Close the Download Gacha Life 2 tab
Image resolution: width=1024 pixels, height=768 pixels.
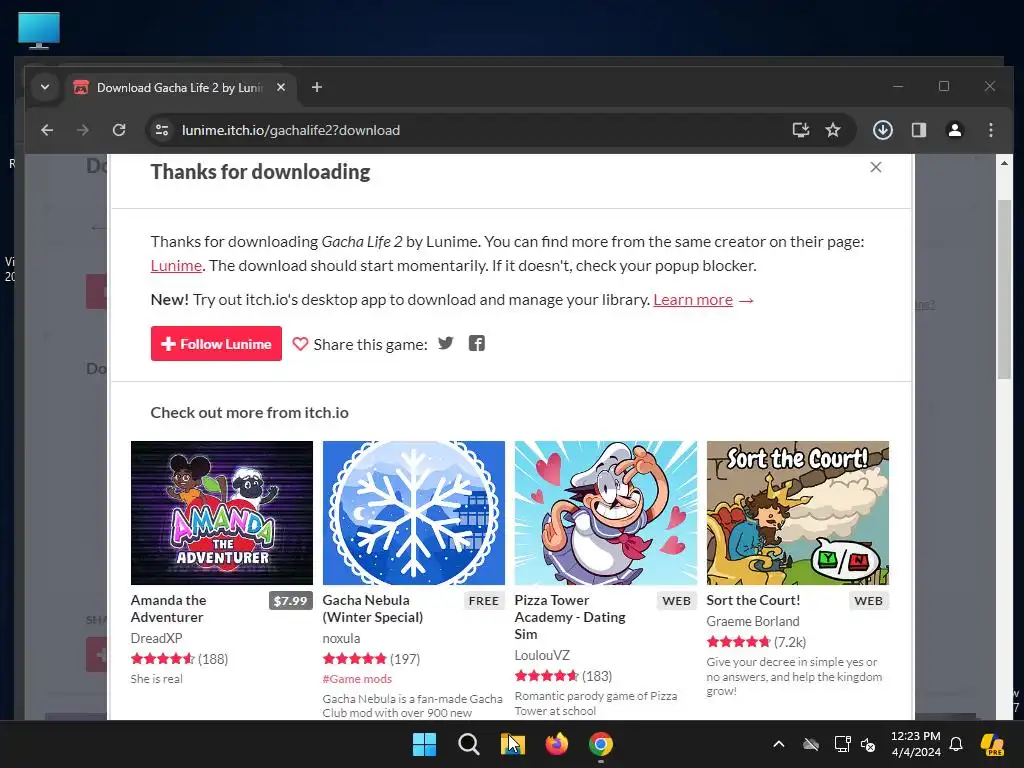click(281, 87)
